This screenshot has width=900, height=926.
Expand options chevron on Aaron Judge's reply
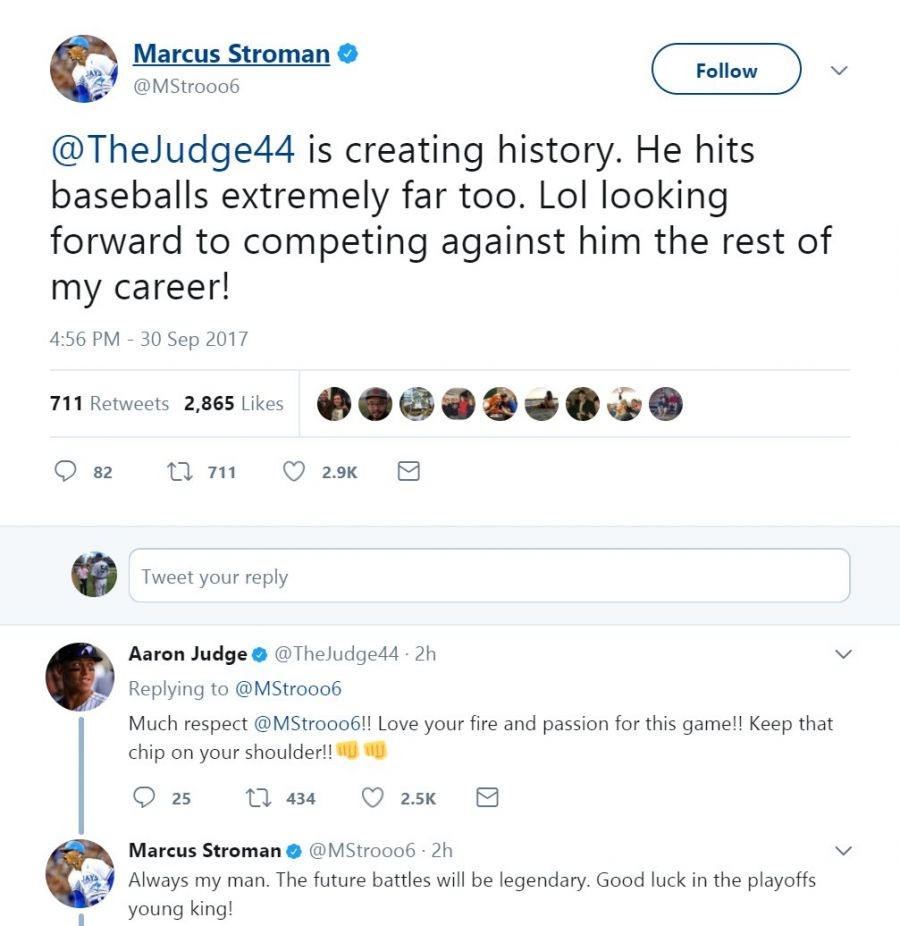(843, 654)
